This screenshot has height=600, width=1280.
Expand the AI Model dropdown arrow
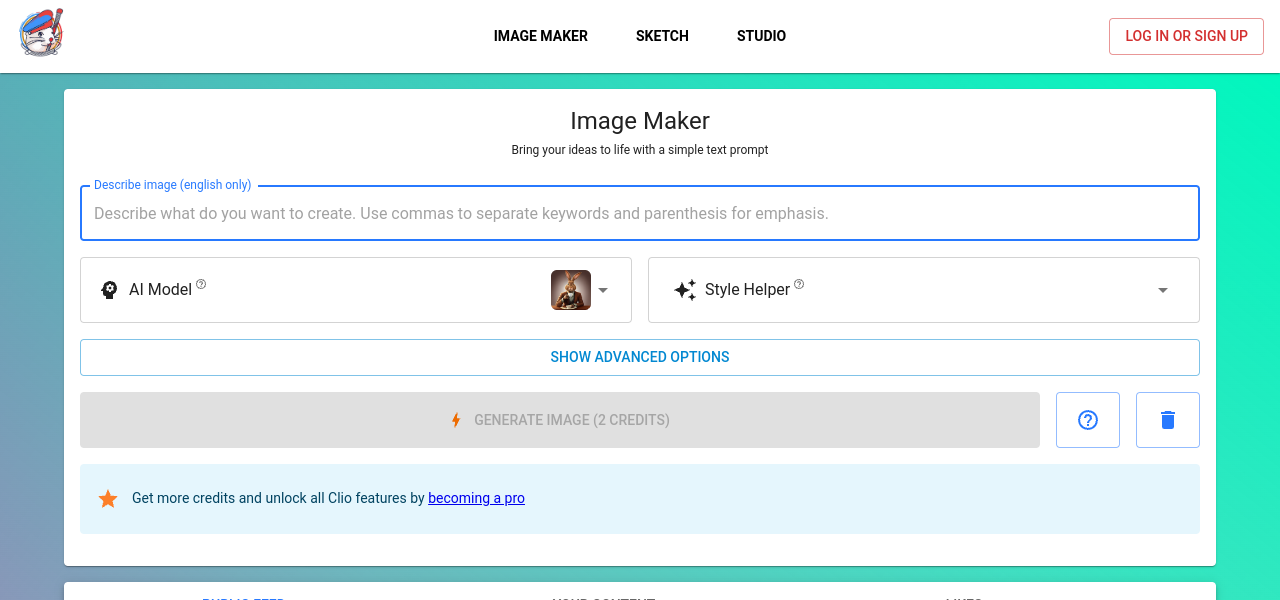click(x=603, y=290)
